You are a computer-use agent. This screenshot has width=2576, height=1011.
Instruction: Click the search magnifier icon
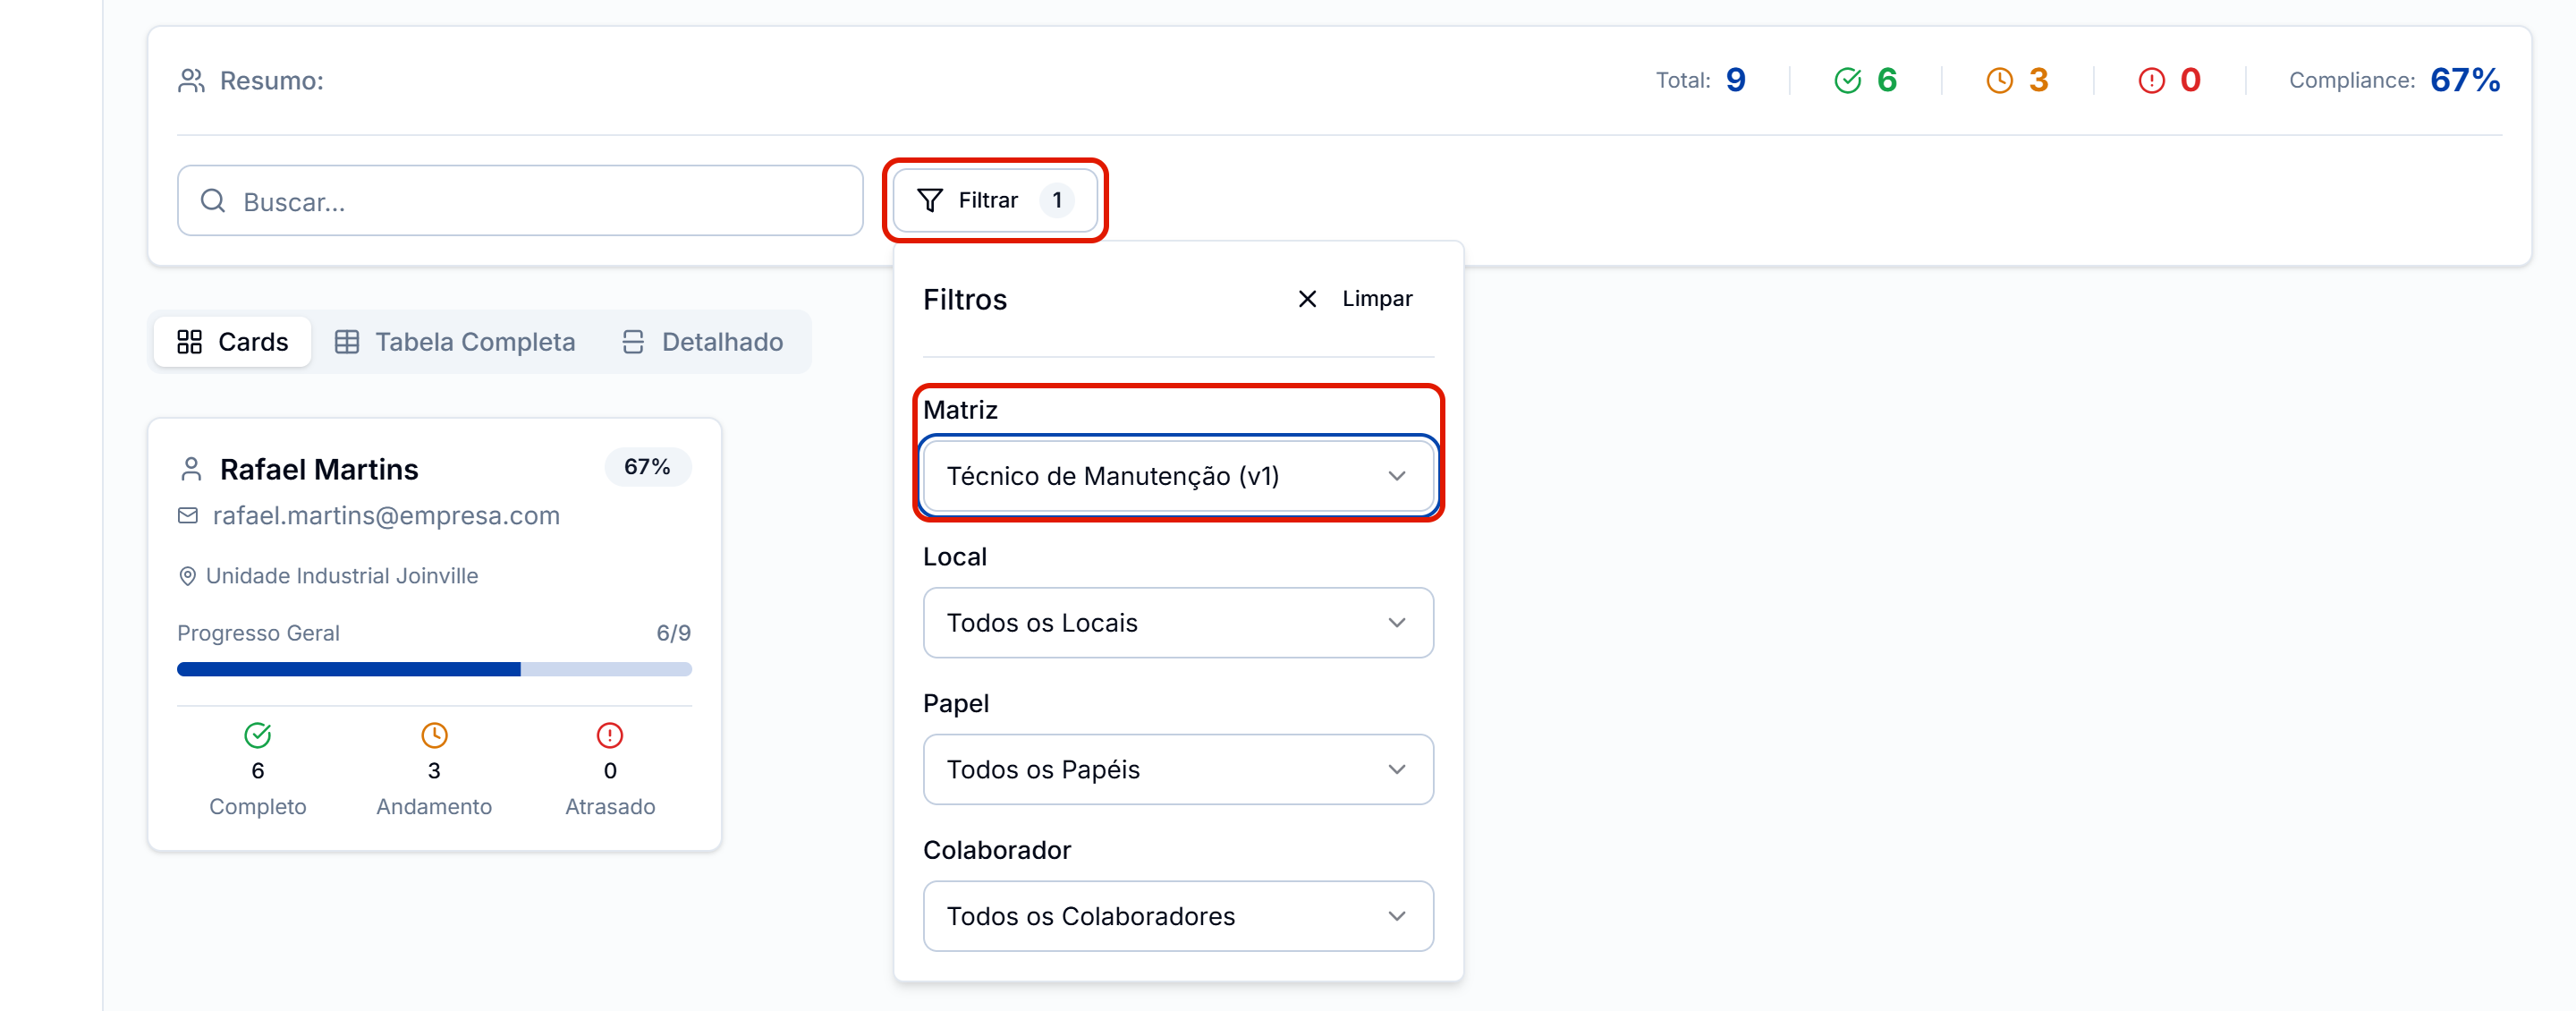213,201
